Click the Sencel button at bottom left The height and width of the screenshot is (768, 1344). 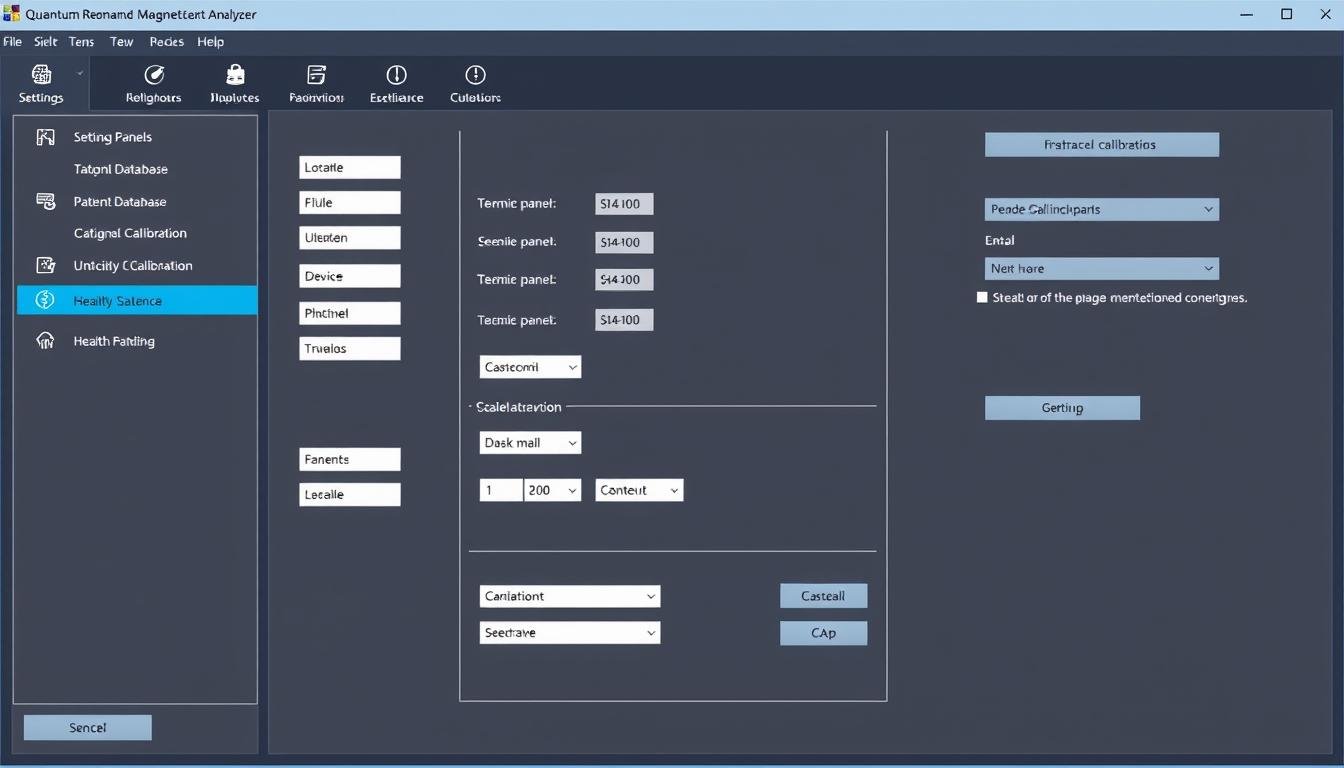click(x=87, y=728)
